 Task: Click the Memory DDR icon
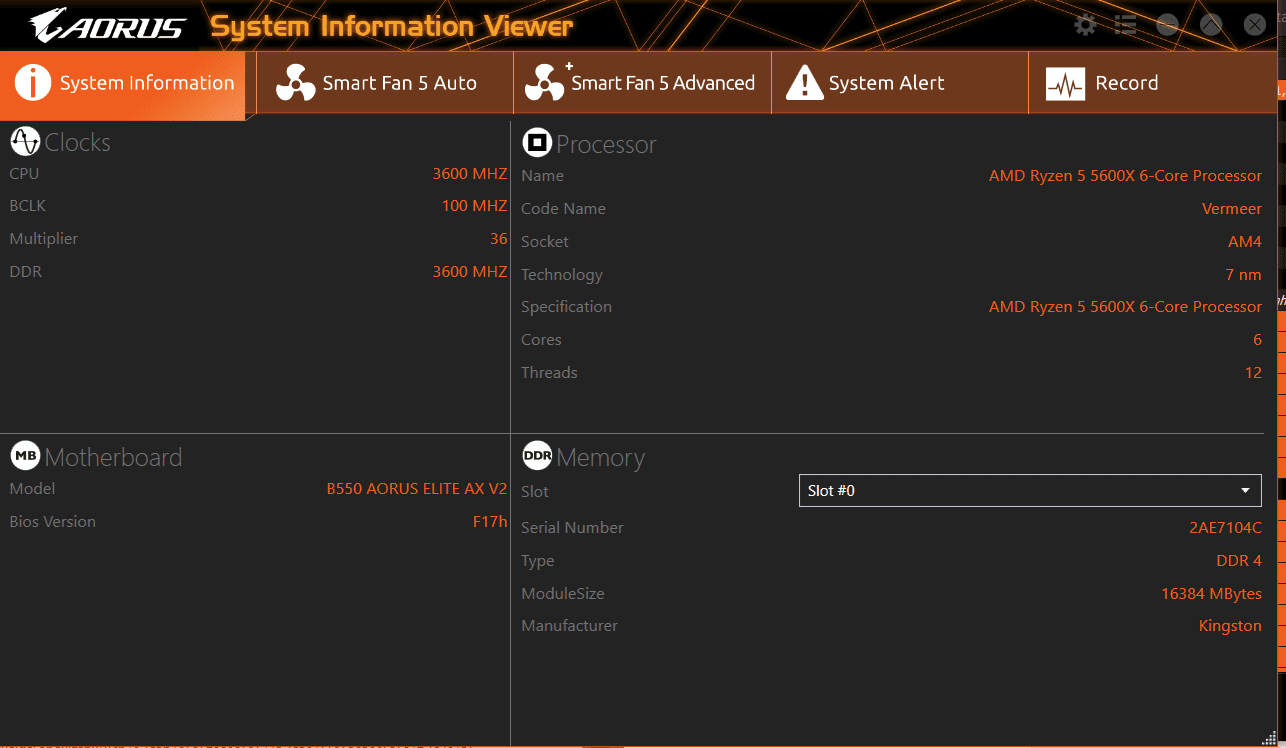click(537, 456)
